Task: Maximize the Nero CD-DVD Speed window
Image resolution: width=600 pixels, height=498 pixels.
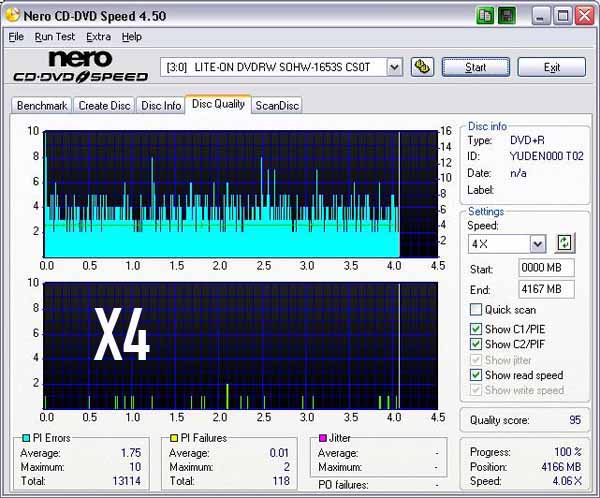Action: click(562, 16)
